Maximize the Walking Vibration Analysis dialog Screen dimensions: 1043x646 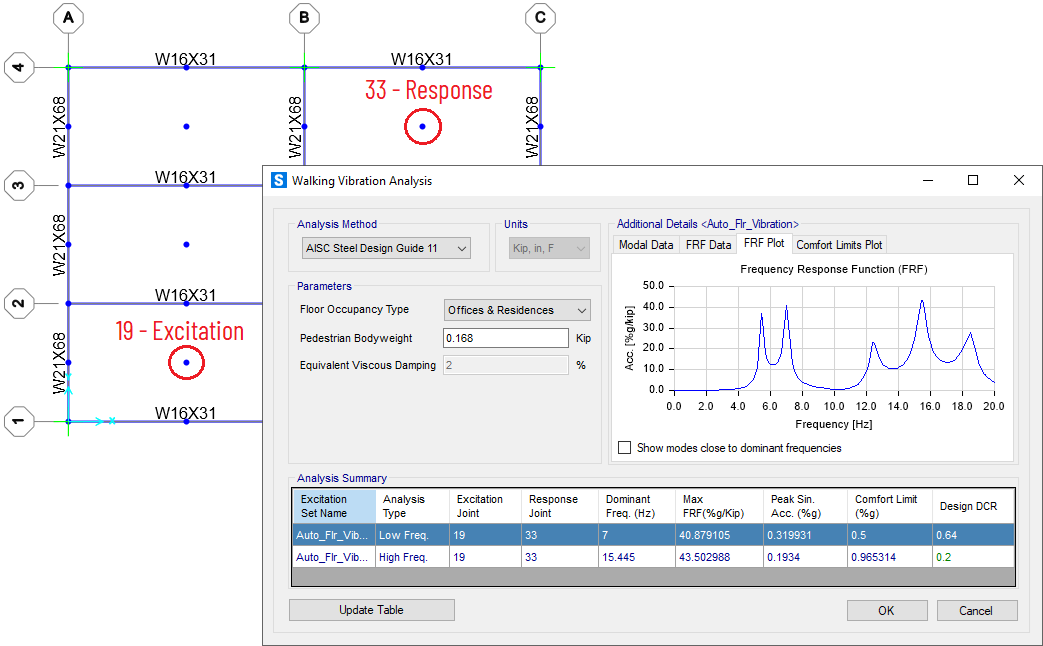pos(972,181)
